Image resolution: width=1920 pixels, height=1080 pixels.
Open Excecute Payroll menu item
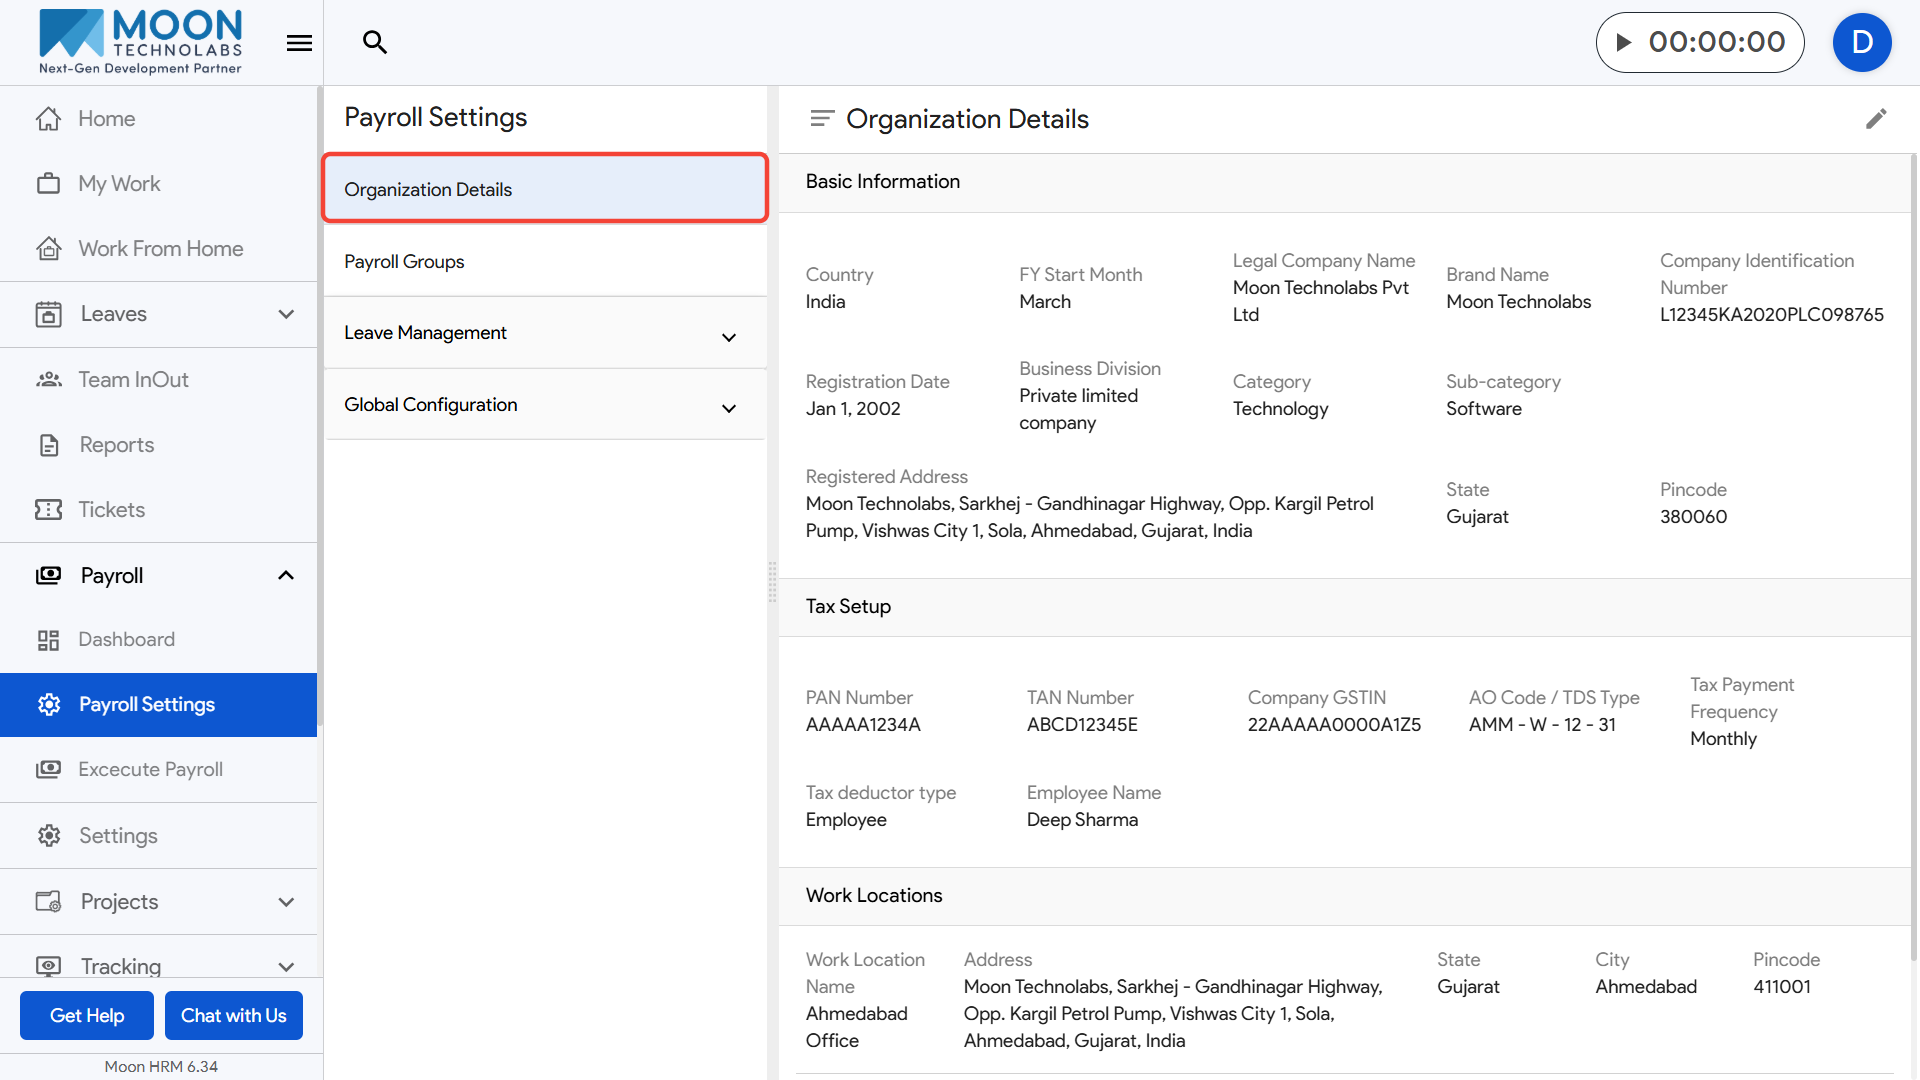point(150,770)
